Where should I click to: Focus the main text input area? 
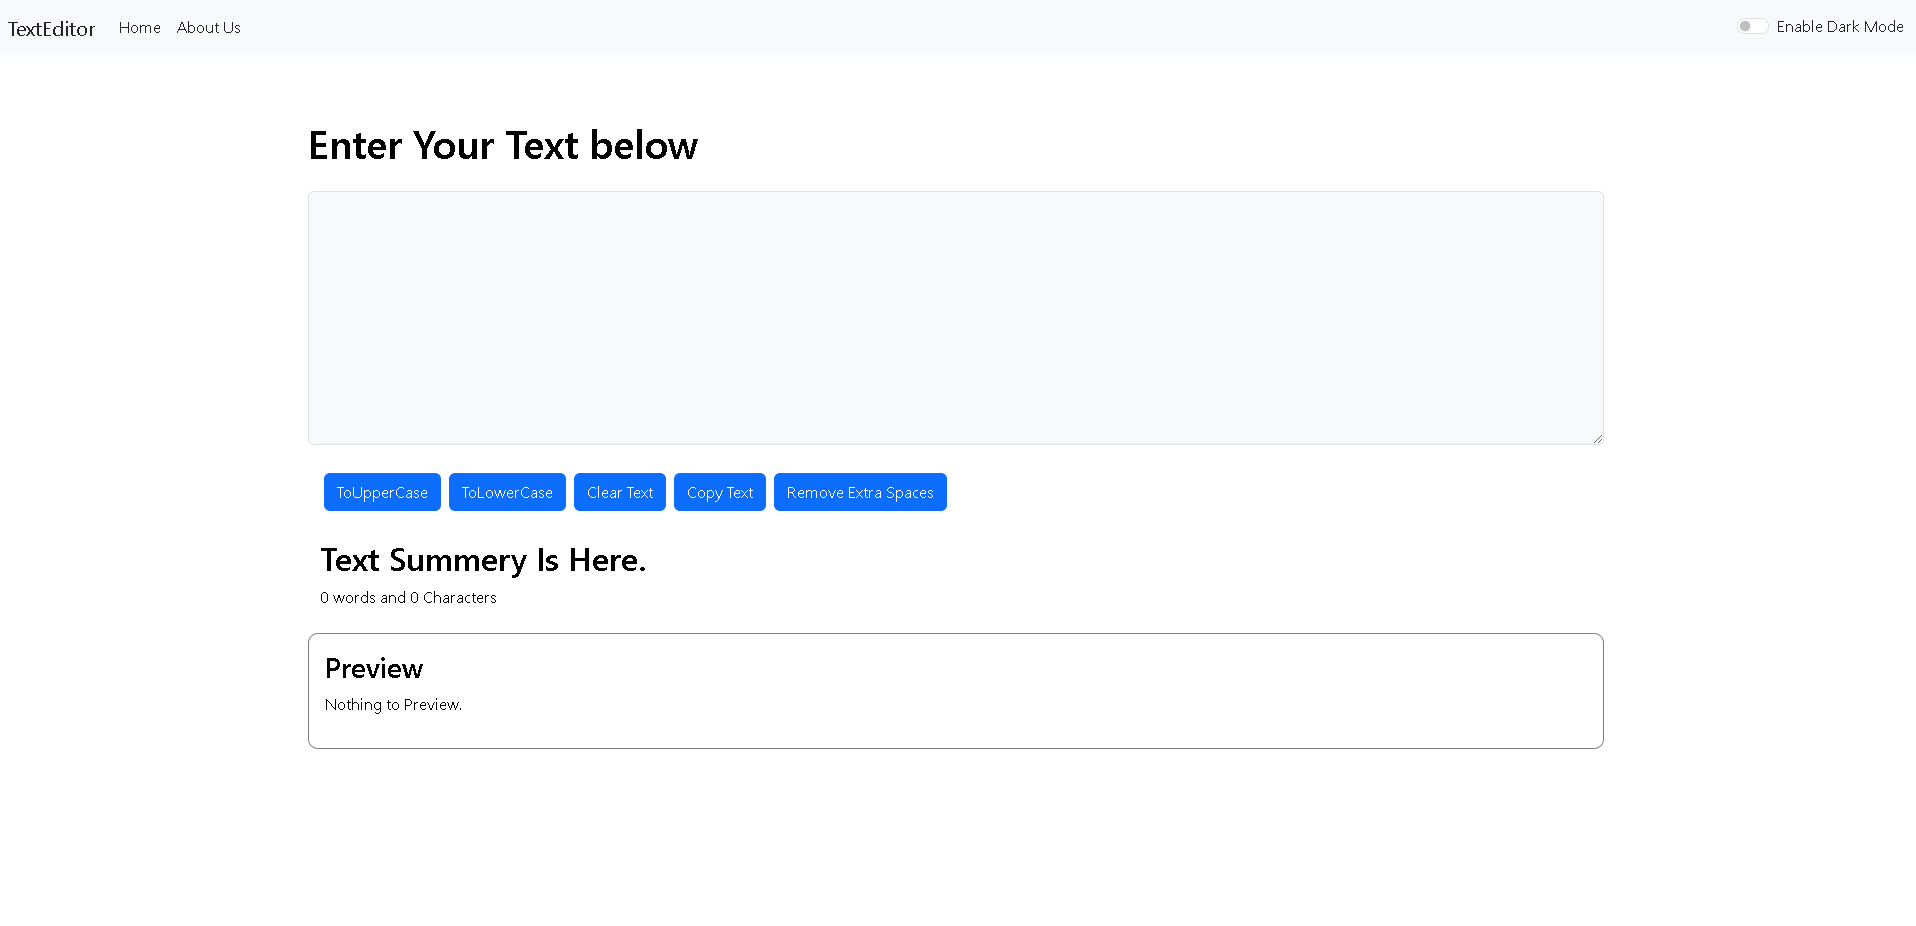click(x=955, y=317)
